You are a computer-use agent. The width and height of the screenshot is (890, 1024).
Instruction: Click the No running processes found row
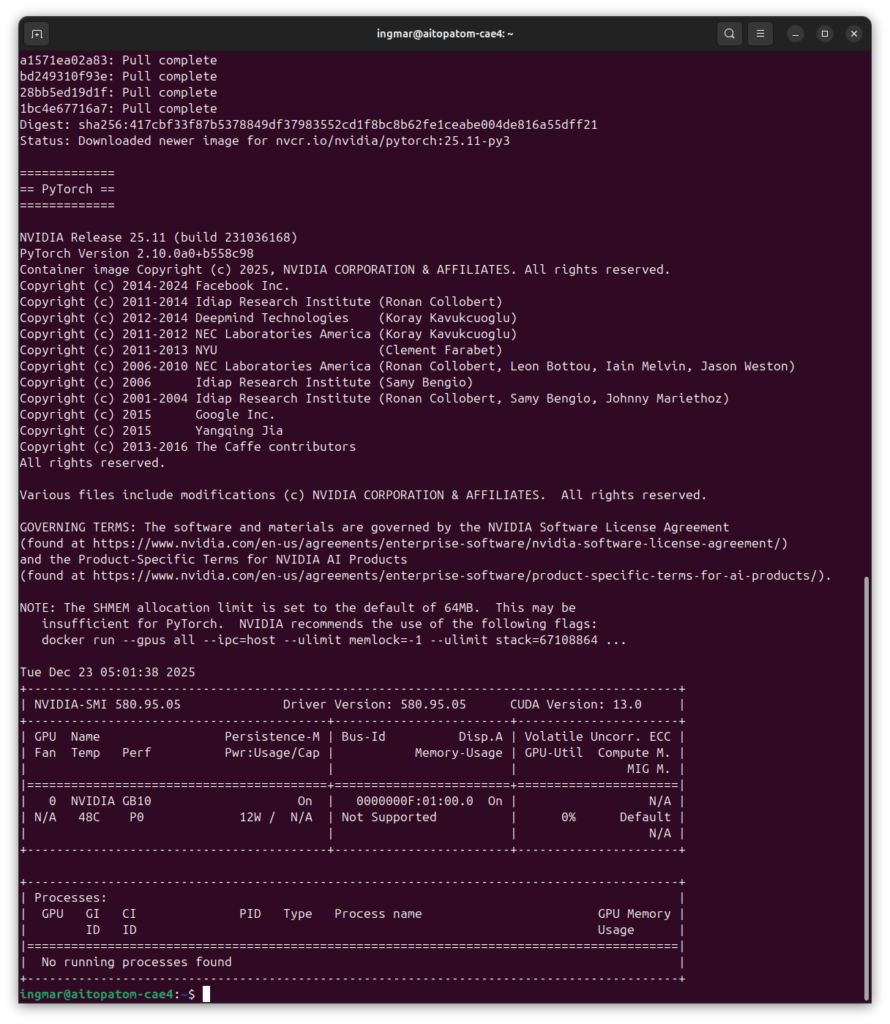[136, 962]
